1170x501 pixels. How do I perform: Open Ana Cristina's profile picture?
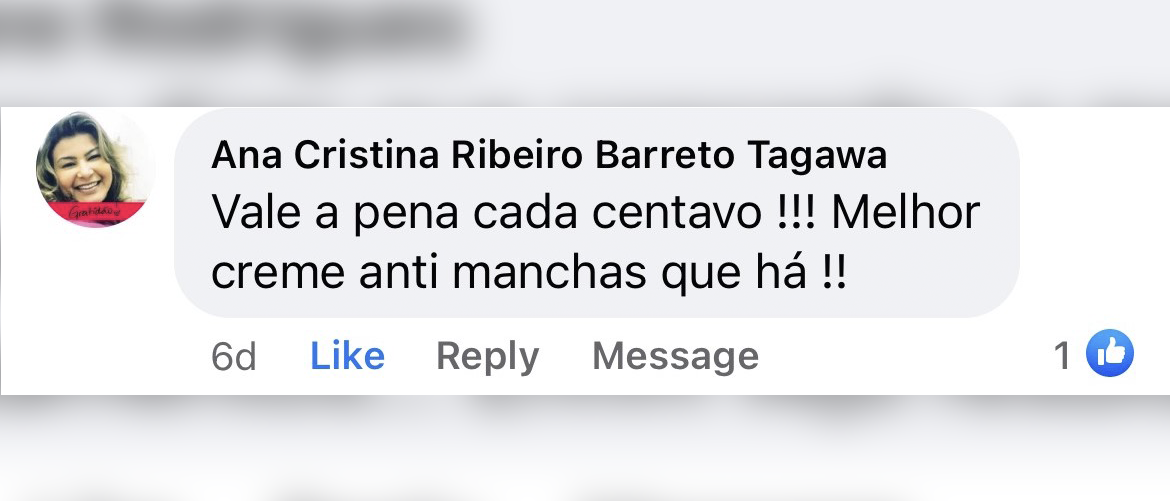pyautogui.click(x=95, y=168)
